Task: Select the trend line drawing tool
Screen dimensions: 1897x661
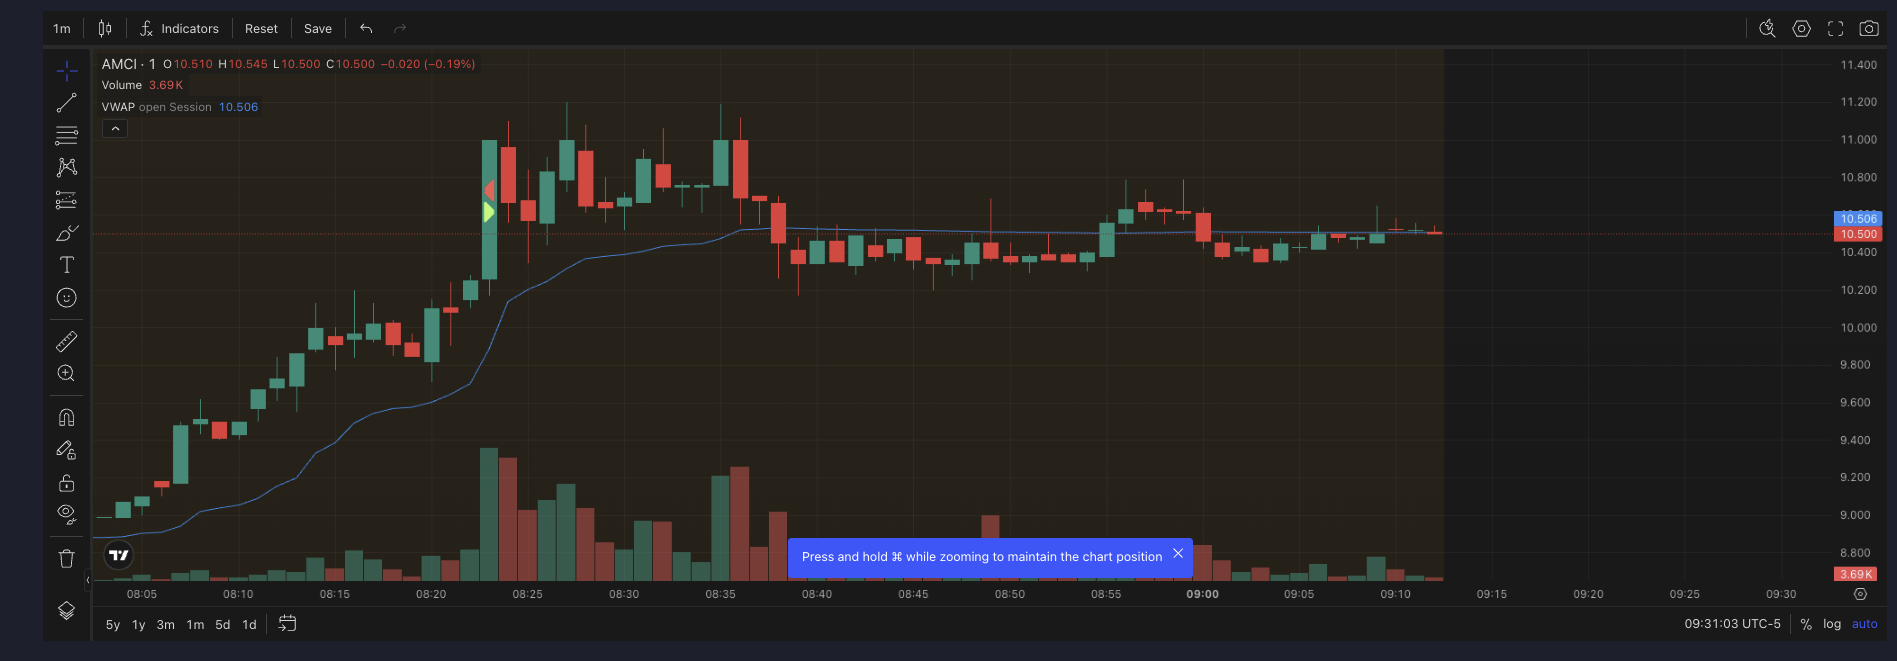Action: tap(67, 103)
